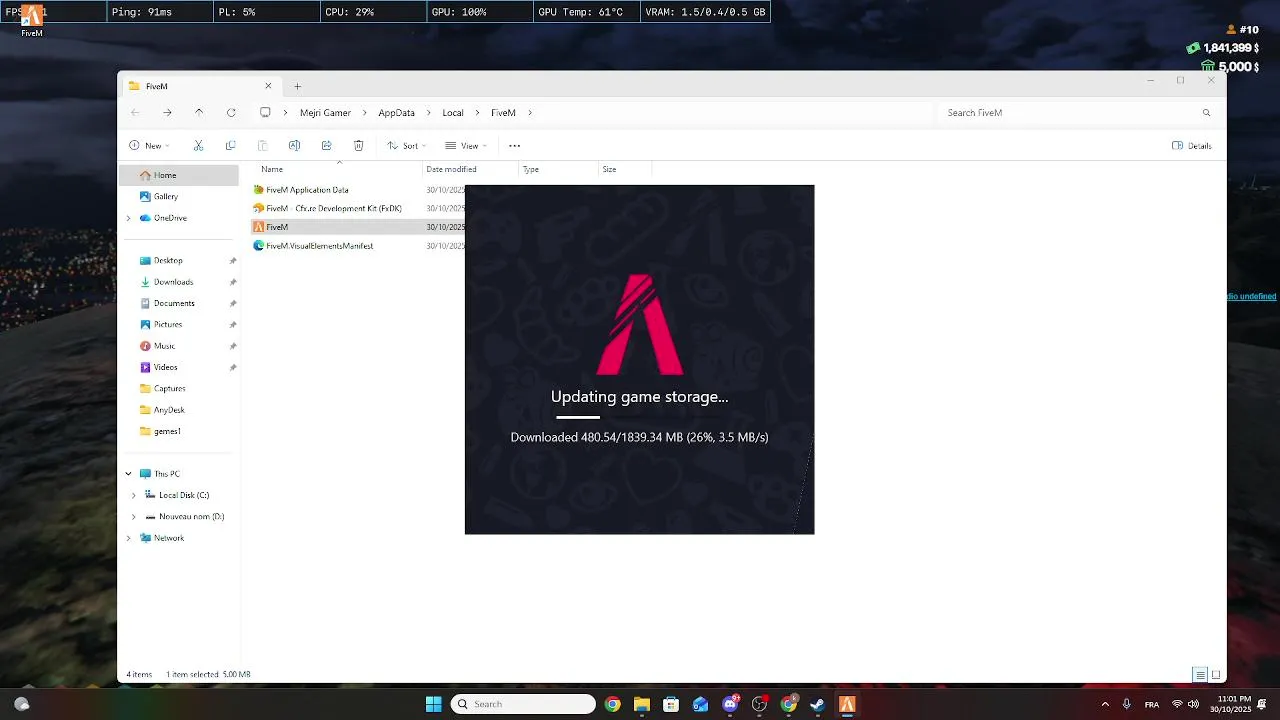Open the New dropdown menu
This screenshot has width=1280, height=720.
pyautogui.click(x=149, y=145)
